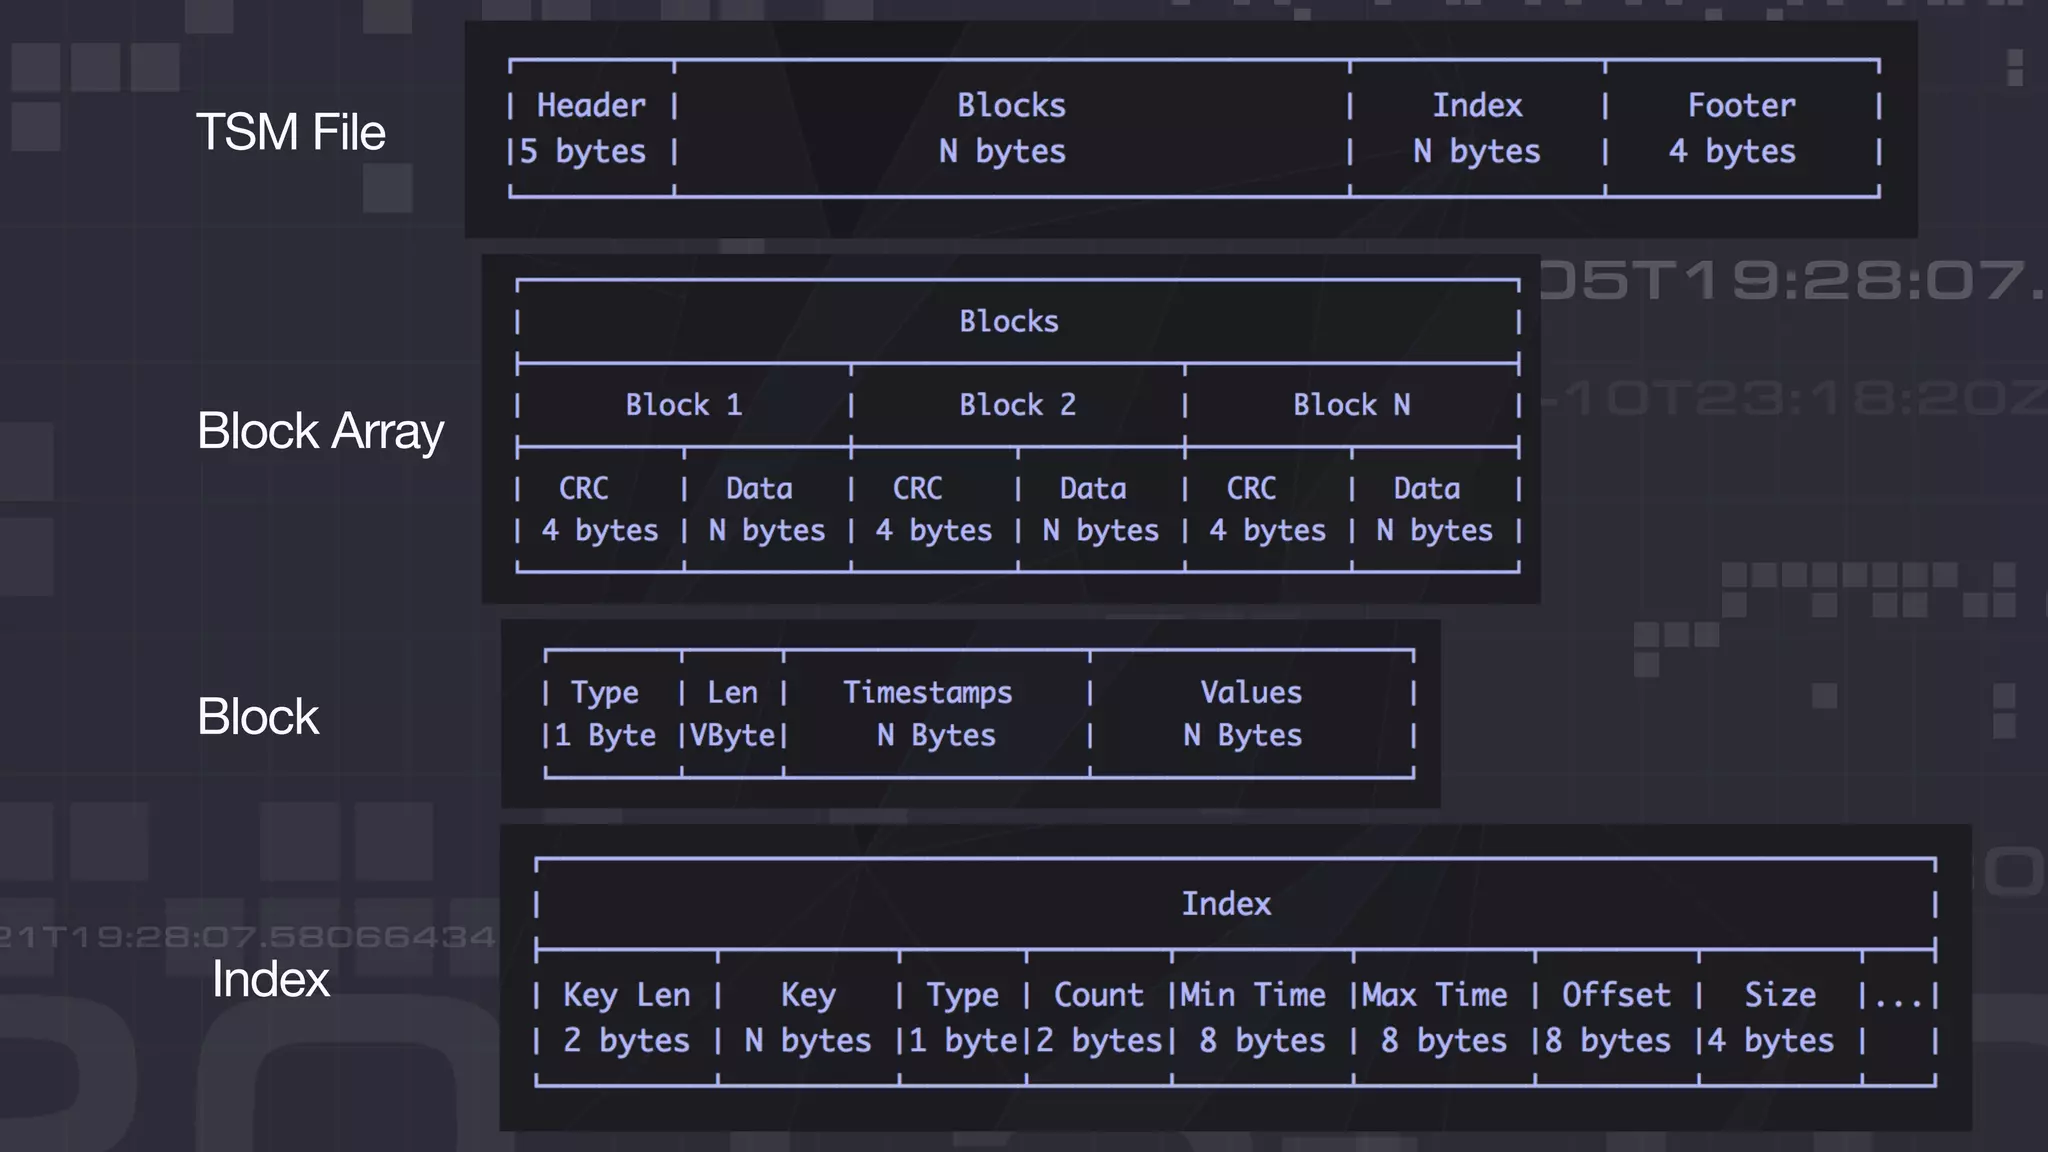The width and height of the screenshot is (2048, 1152).
Task: Select the Header 5 bytes cell
Action: [591, 128]
